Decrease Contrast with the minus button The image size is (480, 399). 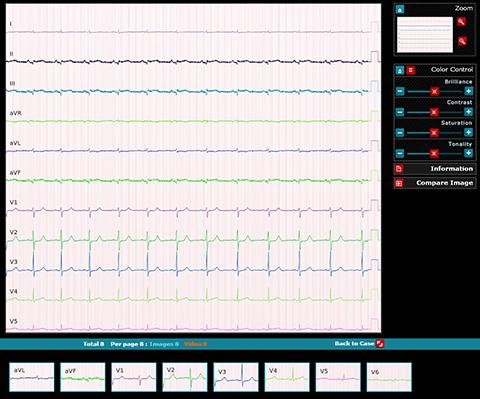click(x=400, y=112)
